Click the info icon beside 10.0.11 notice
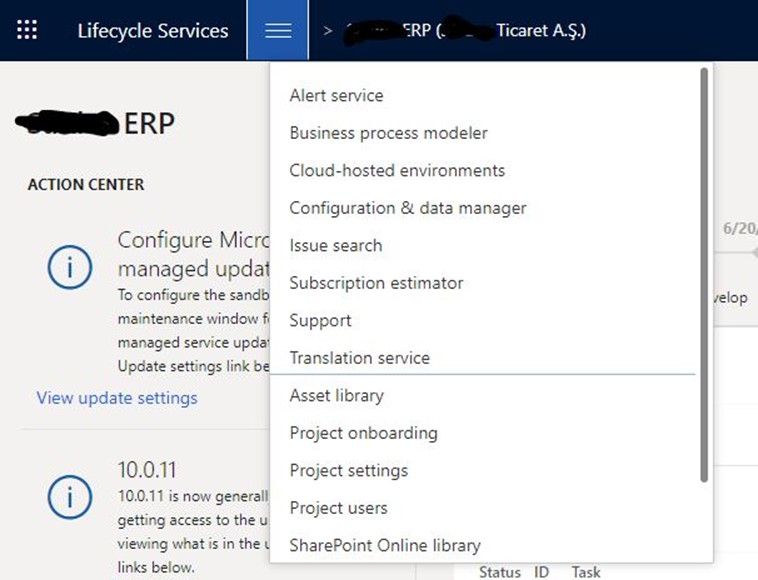 [70, 497]
